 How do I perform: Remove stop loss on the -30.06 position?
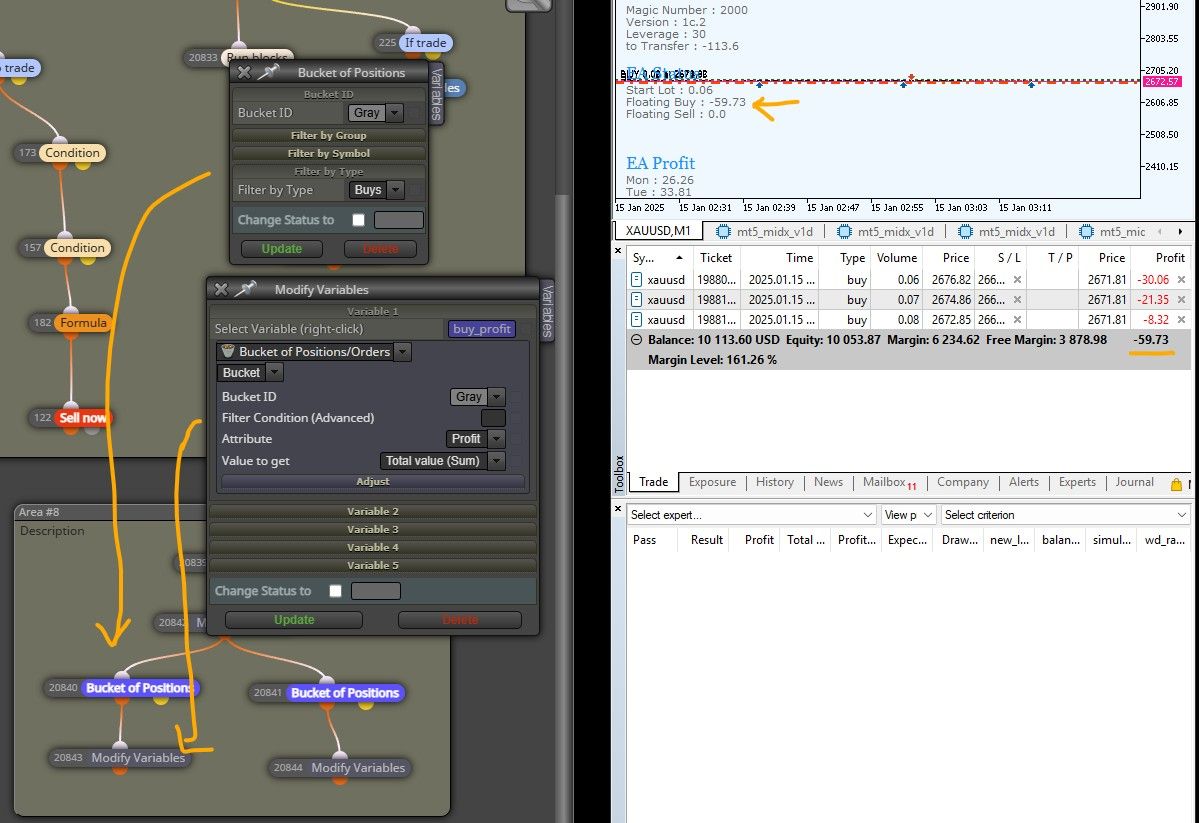(x=1017, y=280)
